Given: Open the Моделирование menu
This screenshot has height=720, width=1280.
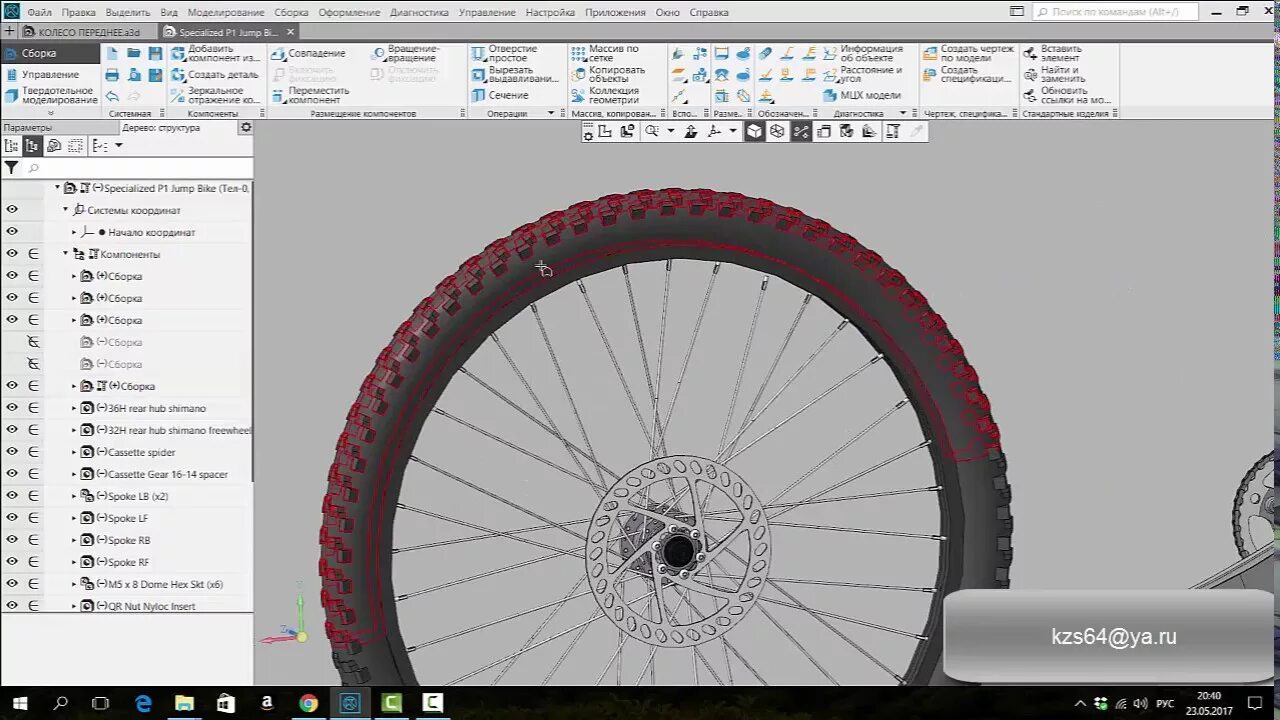Looking at the screenshot, I should click(226, 13).
